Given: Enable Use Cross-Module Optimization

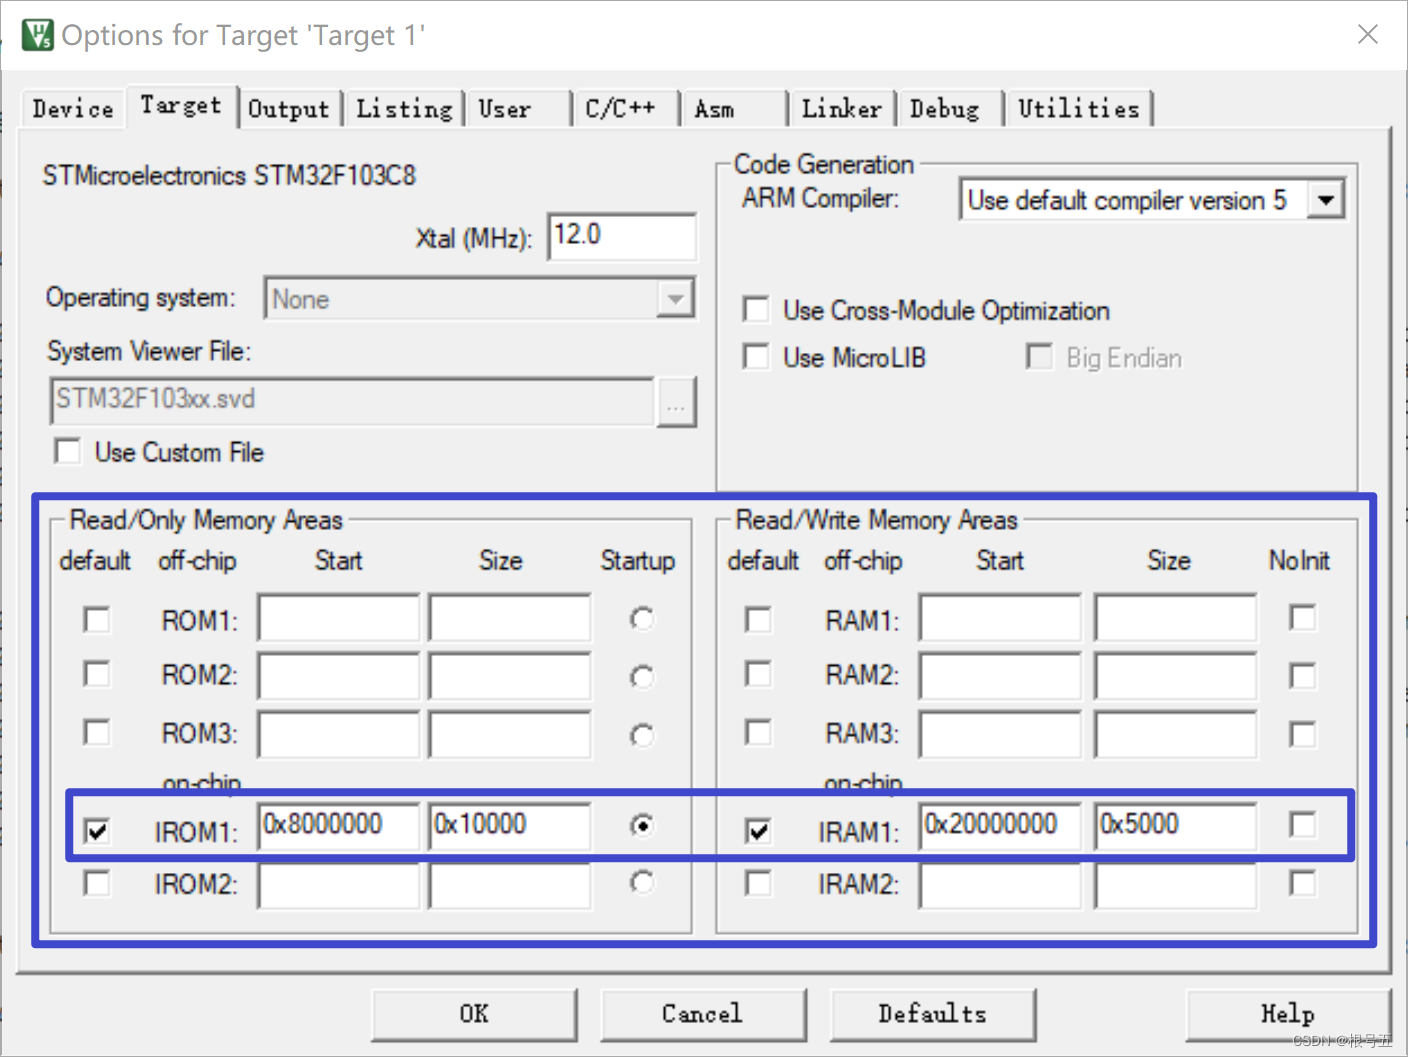Looking at the screenshot, I should pyautogui.click(x=756, y=310).
